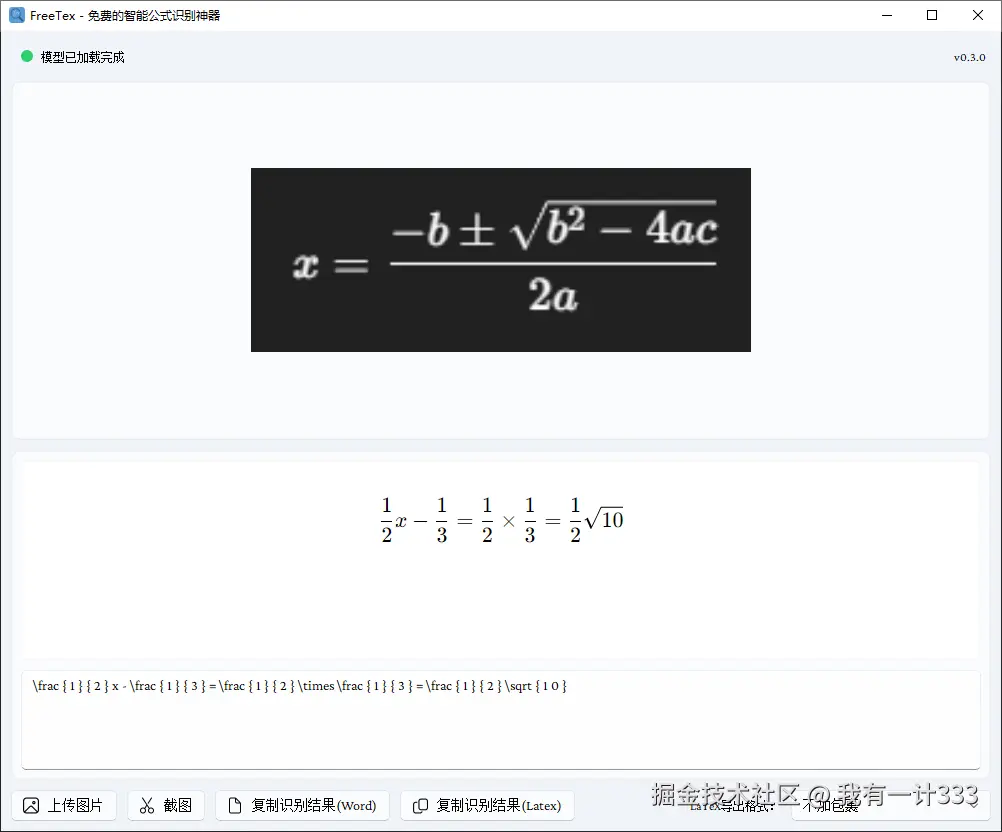Screen dimensions: 1002x832
Task: Select the quadratic formula image preview
Action: tap(500, 259)
